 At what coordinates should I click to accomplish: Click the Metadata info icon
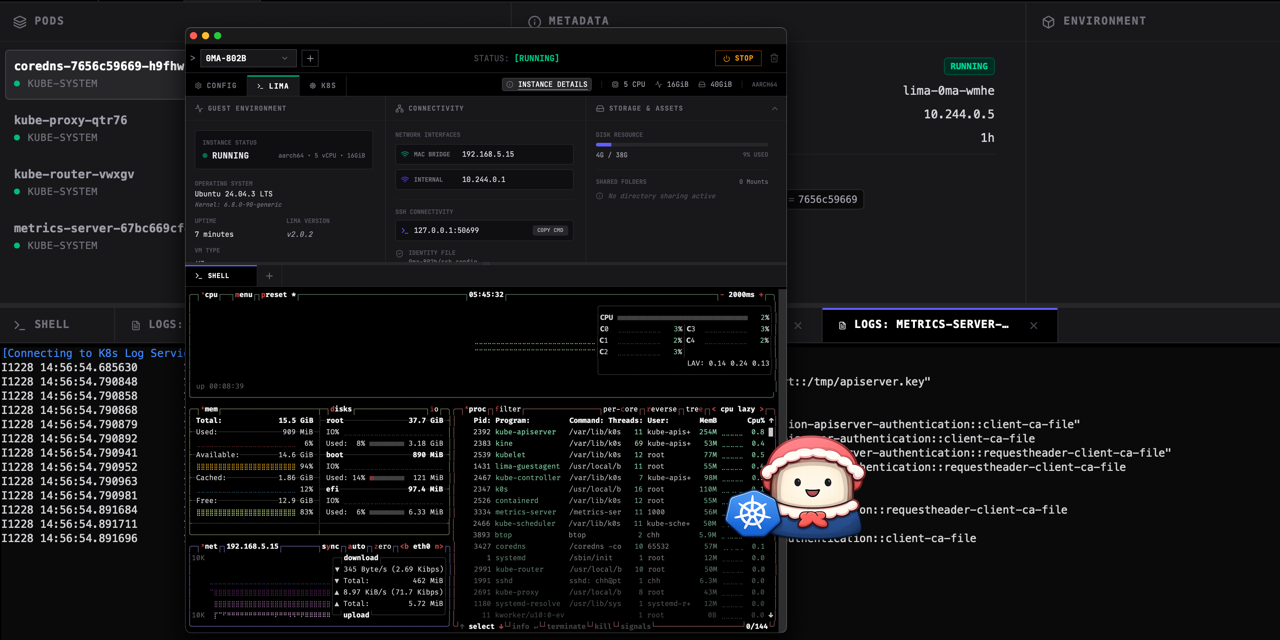(x=534, y=22)
